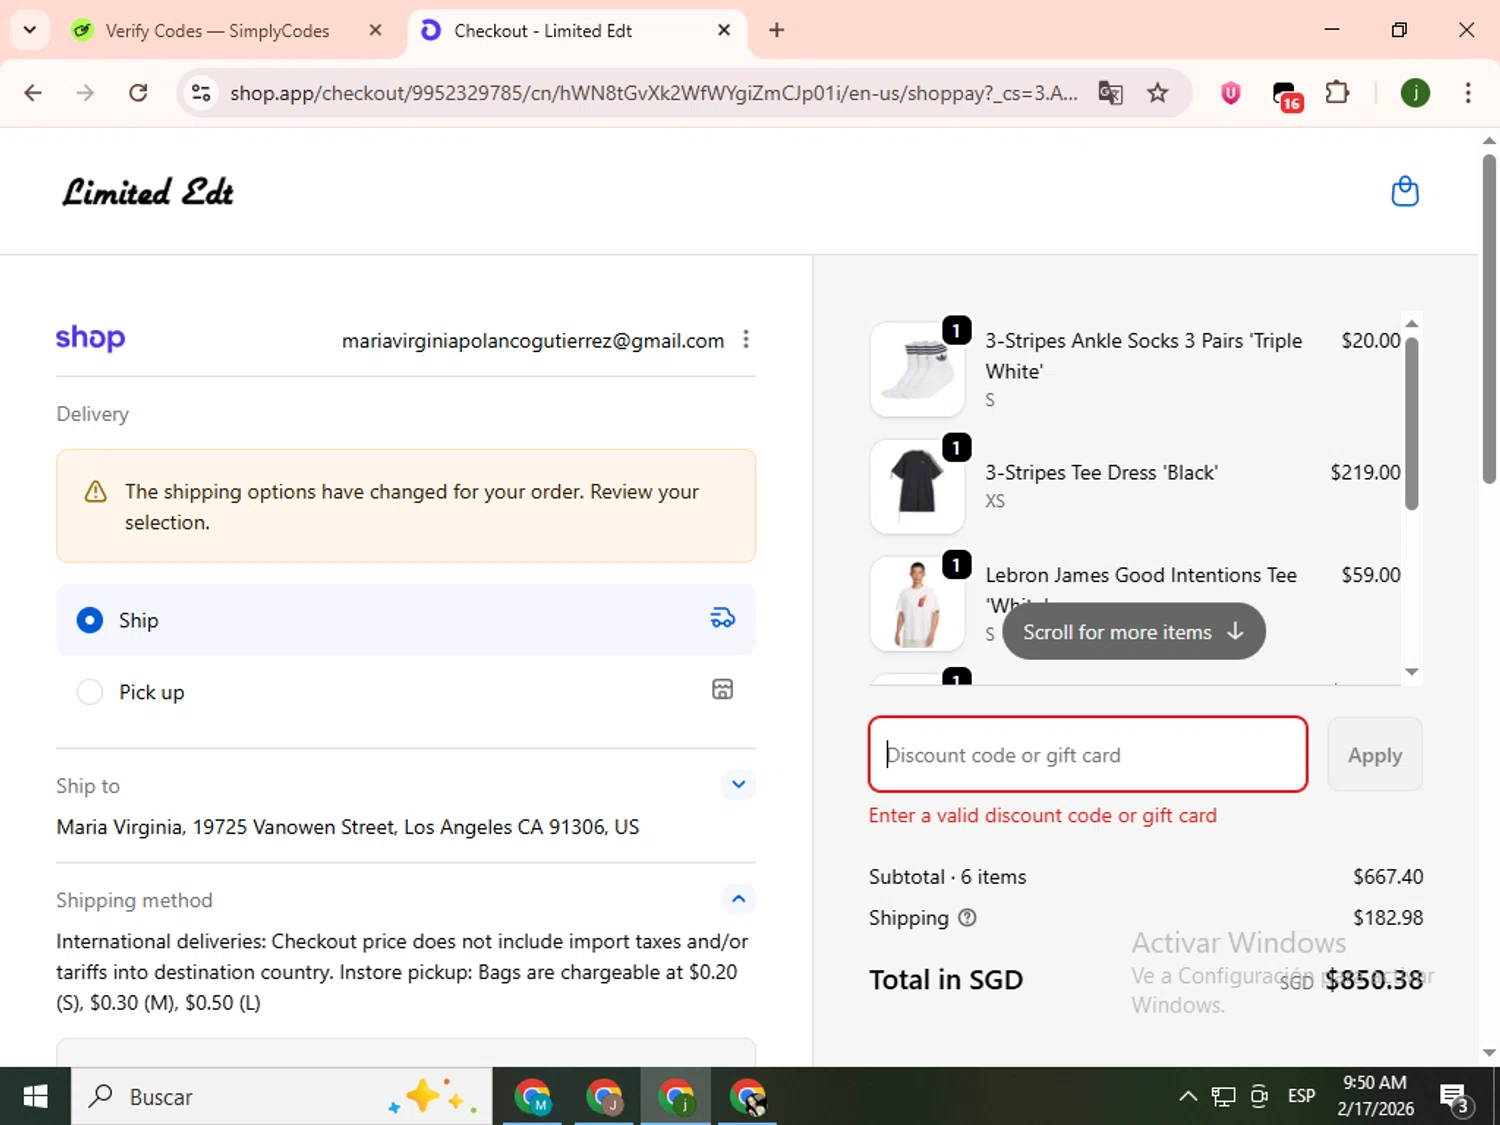Open the Chrome profile avatar
The image size is (1500, 1125).
click(x=1415, y=93)
